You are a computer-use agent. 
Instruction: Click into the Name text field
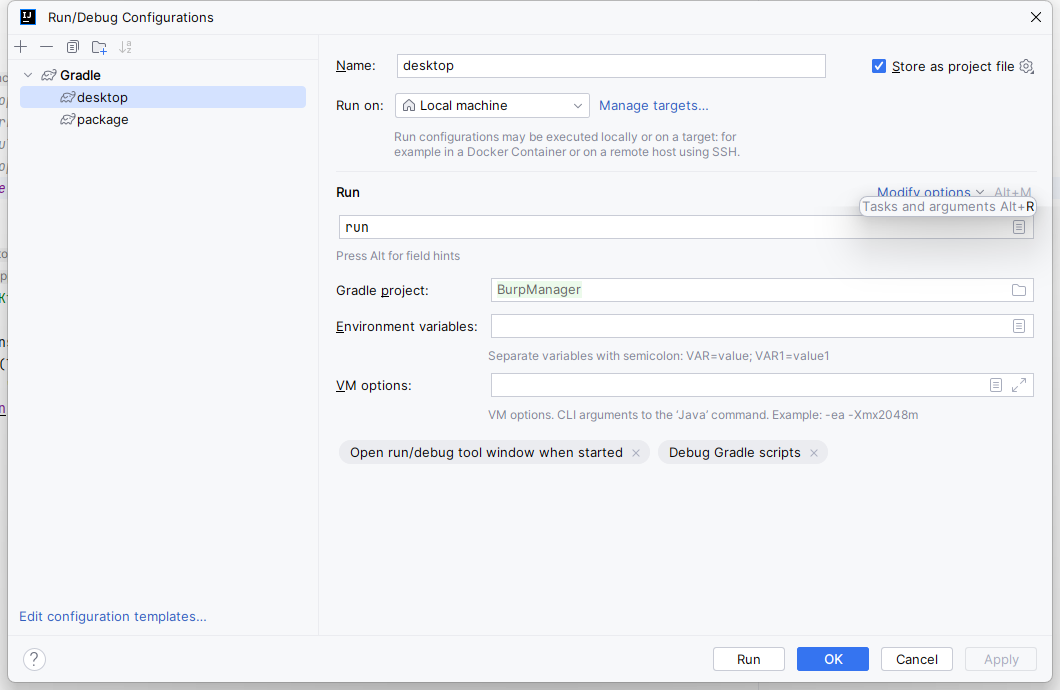610,66
